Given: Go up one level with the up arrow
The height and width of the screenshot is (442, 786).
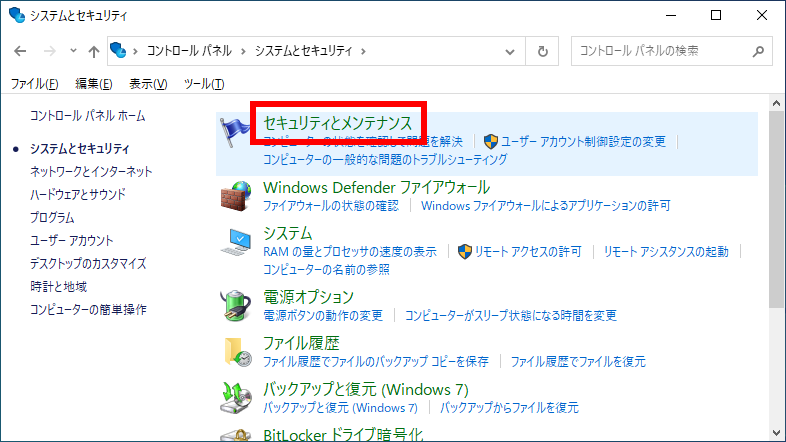Looking at the screenshot, I should point(93,51).
